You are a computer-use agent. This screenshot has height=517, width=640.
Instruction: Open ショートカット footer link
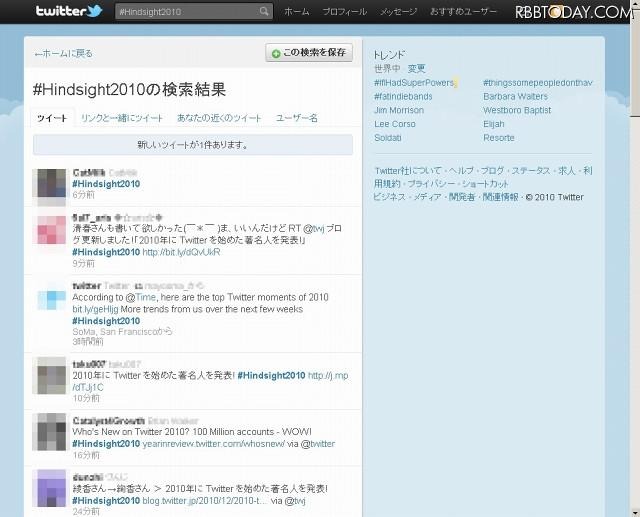point(485,184)
